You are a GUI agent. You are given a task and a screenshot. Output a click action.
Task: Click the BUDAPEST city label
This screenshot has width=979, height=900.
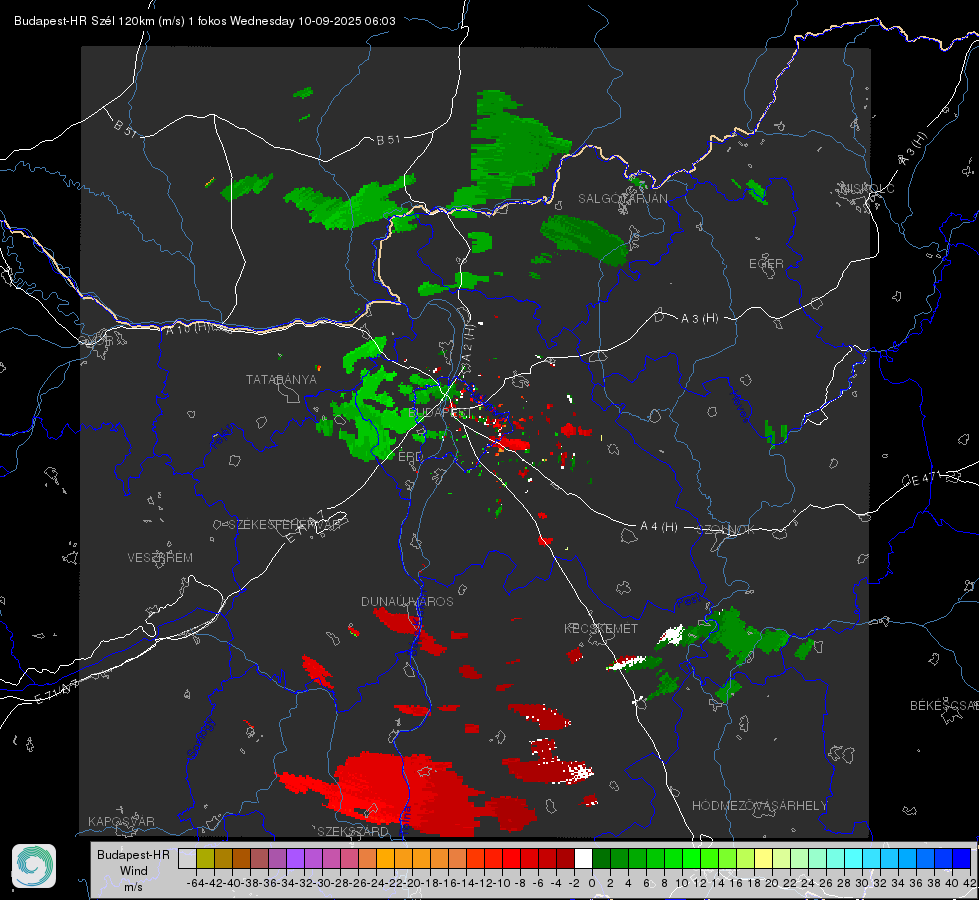coord(438,413)
